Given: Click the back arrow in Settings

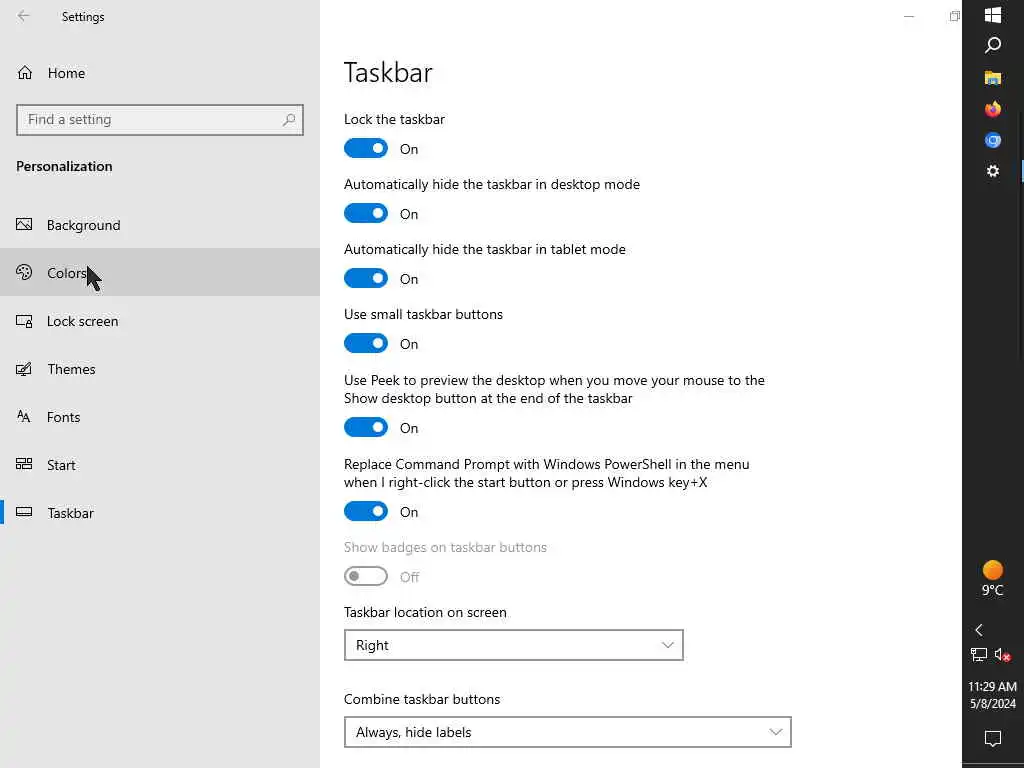Looking at the screenshot, I should 24,16.
